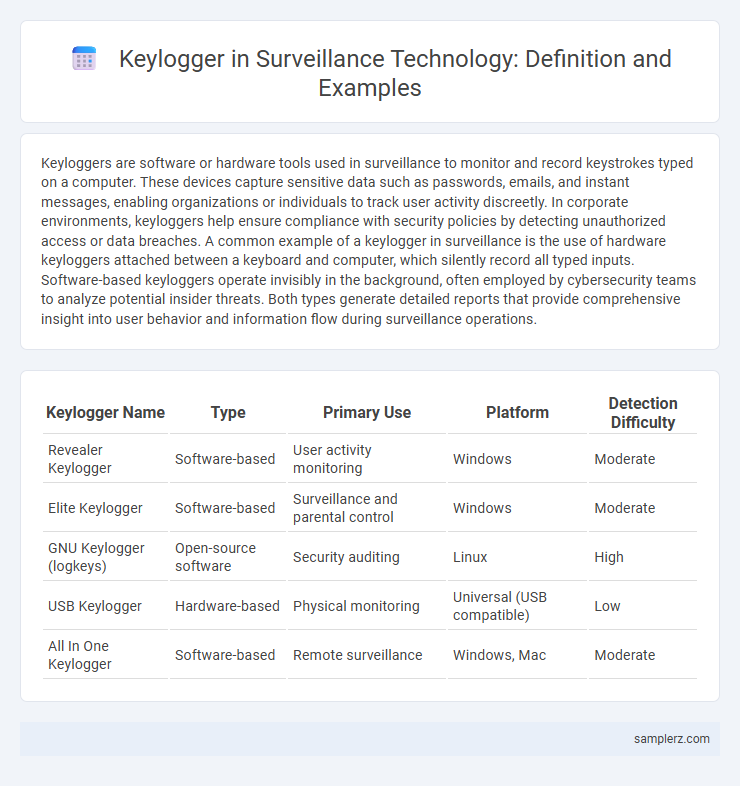Select 'Software-based' in the Elite Keylogger row
This screenshot has height=786, width=740.
tap(228, 508)
